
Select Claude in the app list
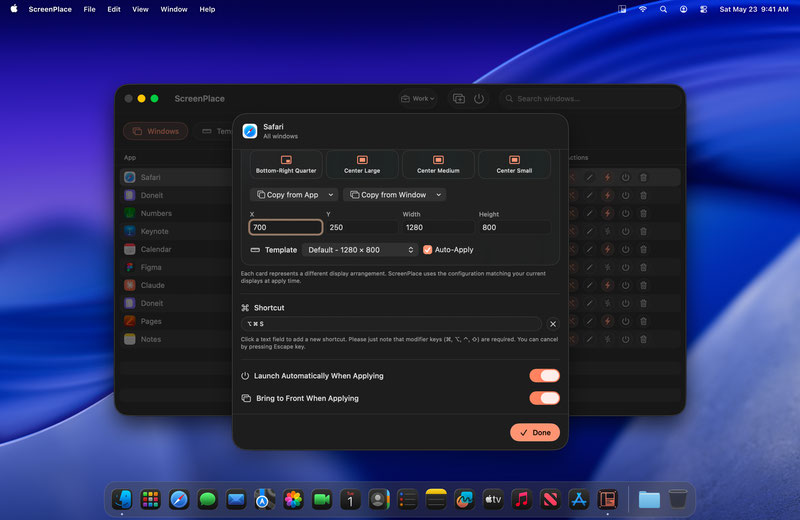point(176,285)
